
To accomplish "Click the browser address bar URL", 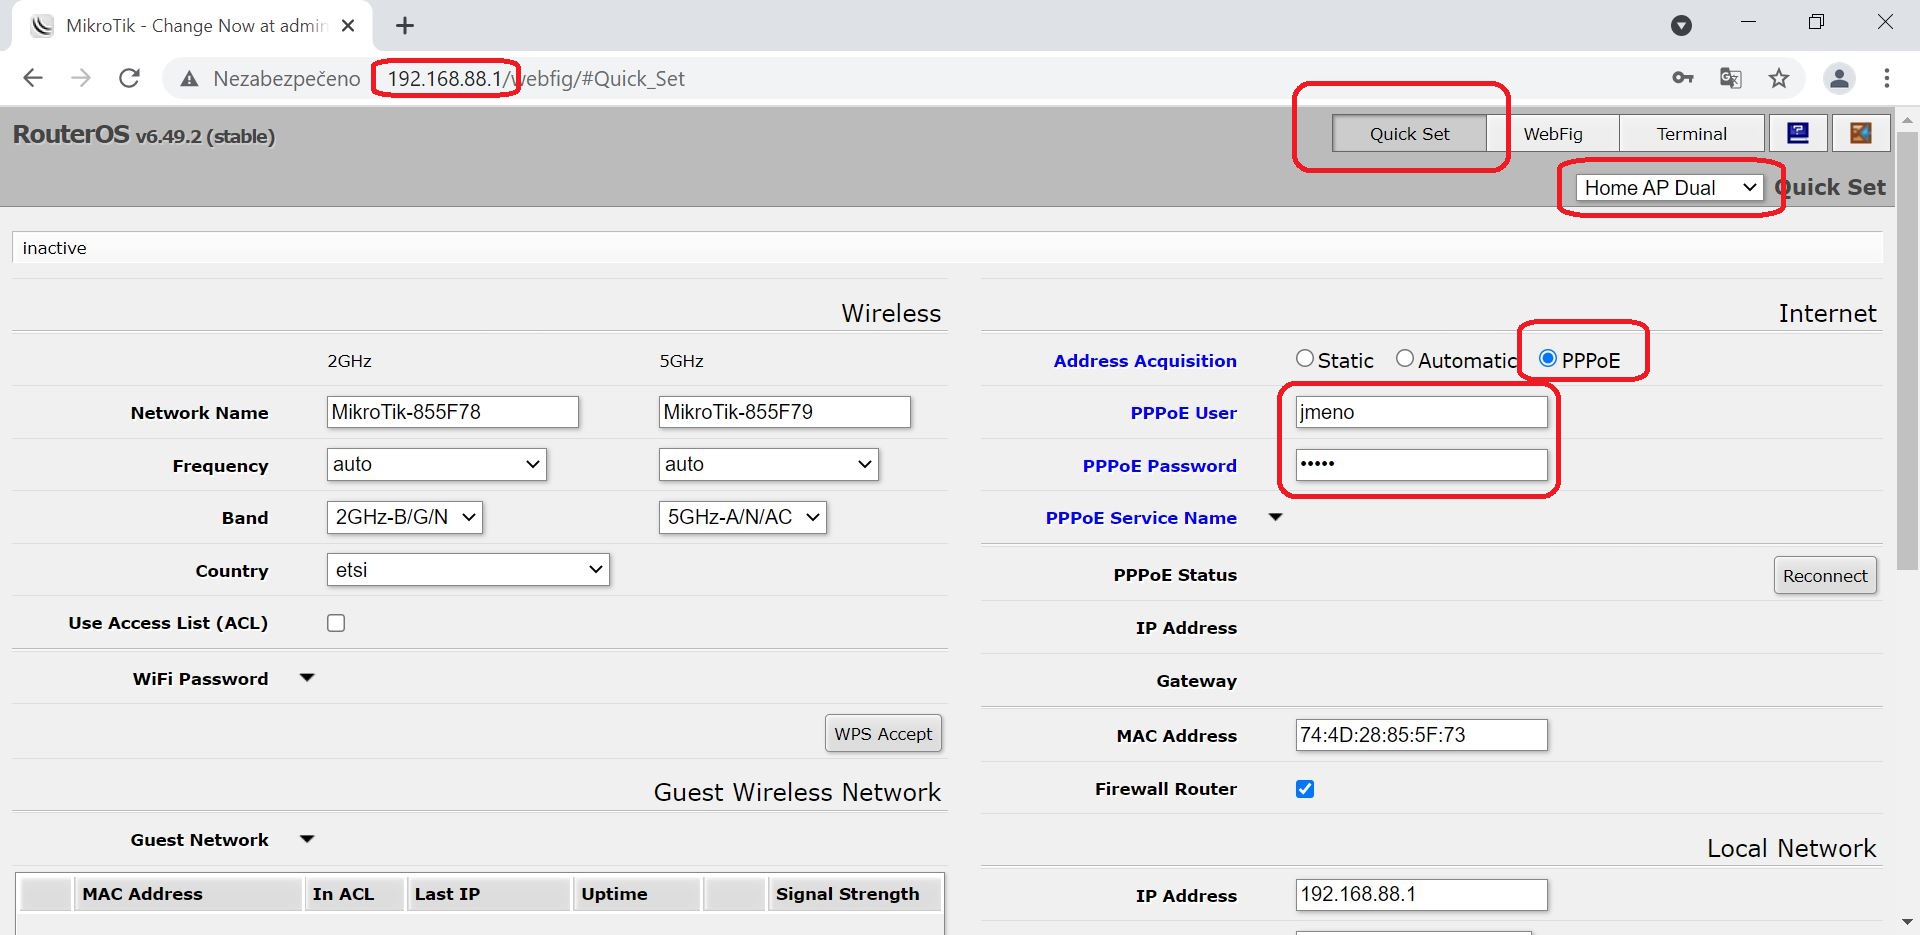I will [536, 79].
